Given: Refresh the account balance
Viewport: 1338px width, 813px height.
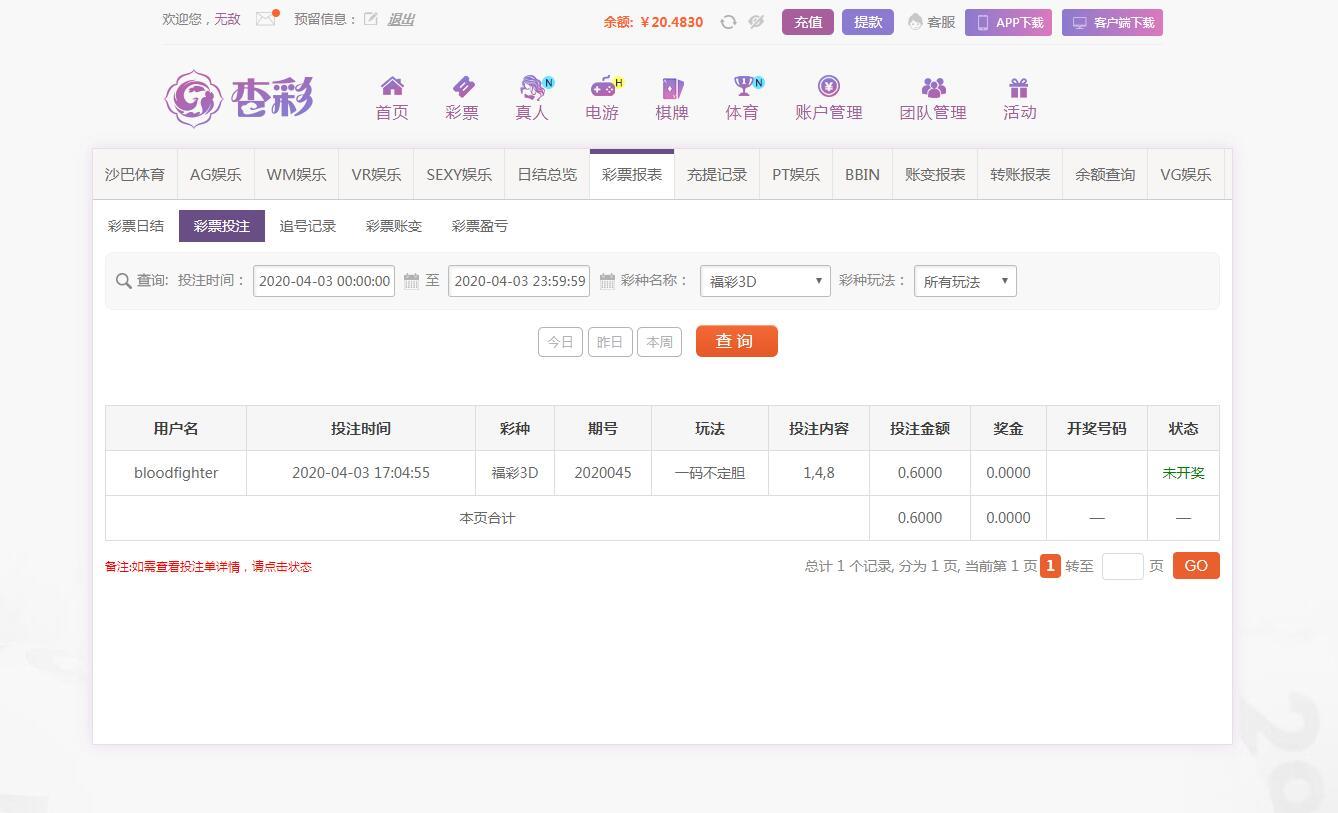Looking at the screenshot, I should (x=728, y=22).
